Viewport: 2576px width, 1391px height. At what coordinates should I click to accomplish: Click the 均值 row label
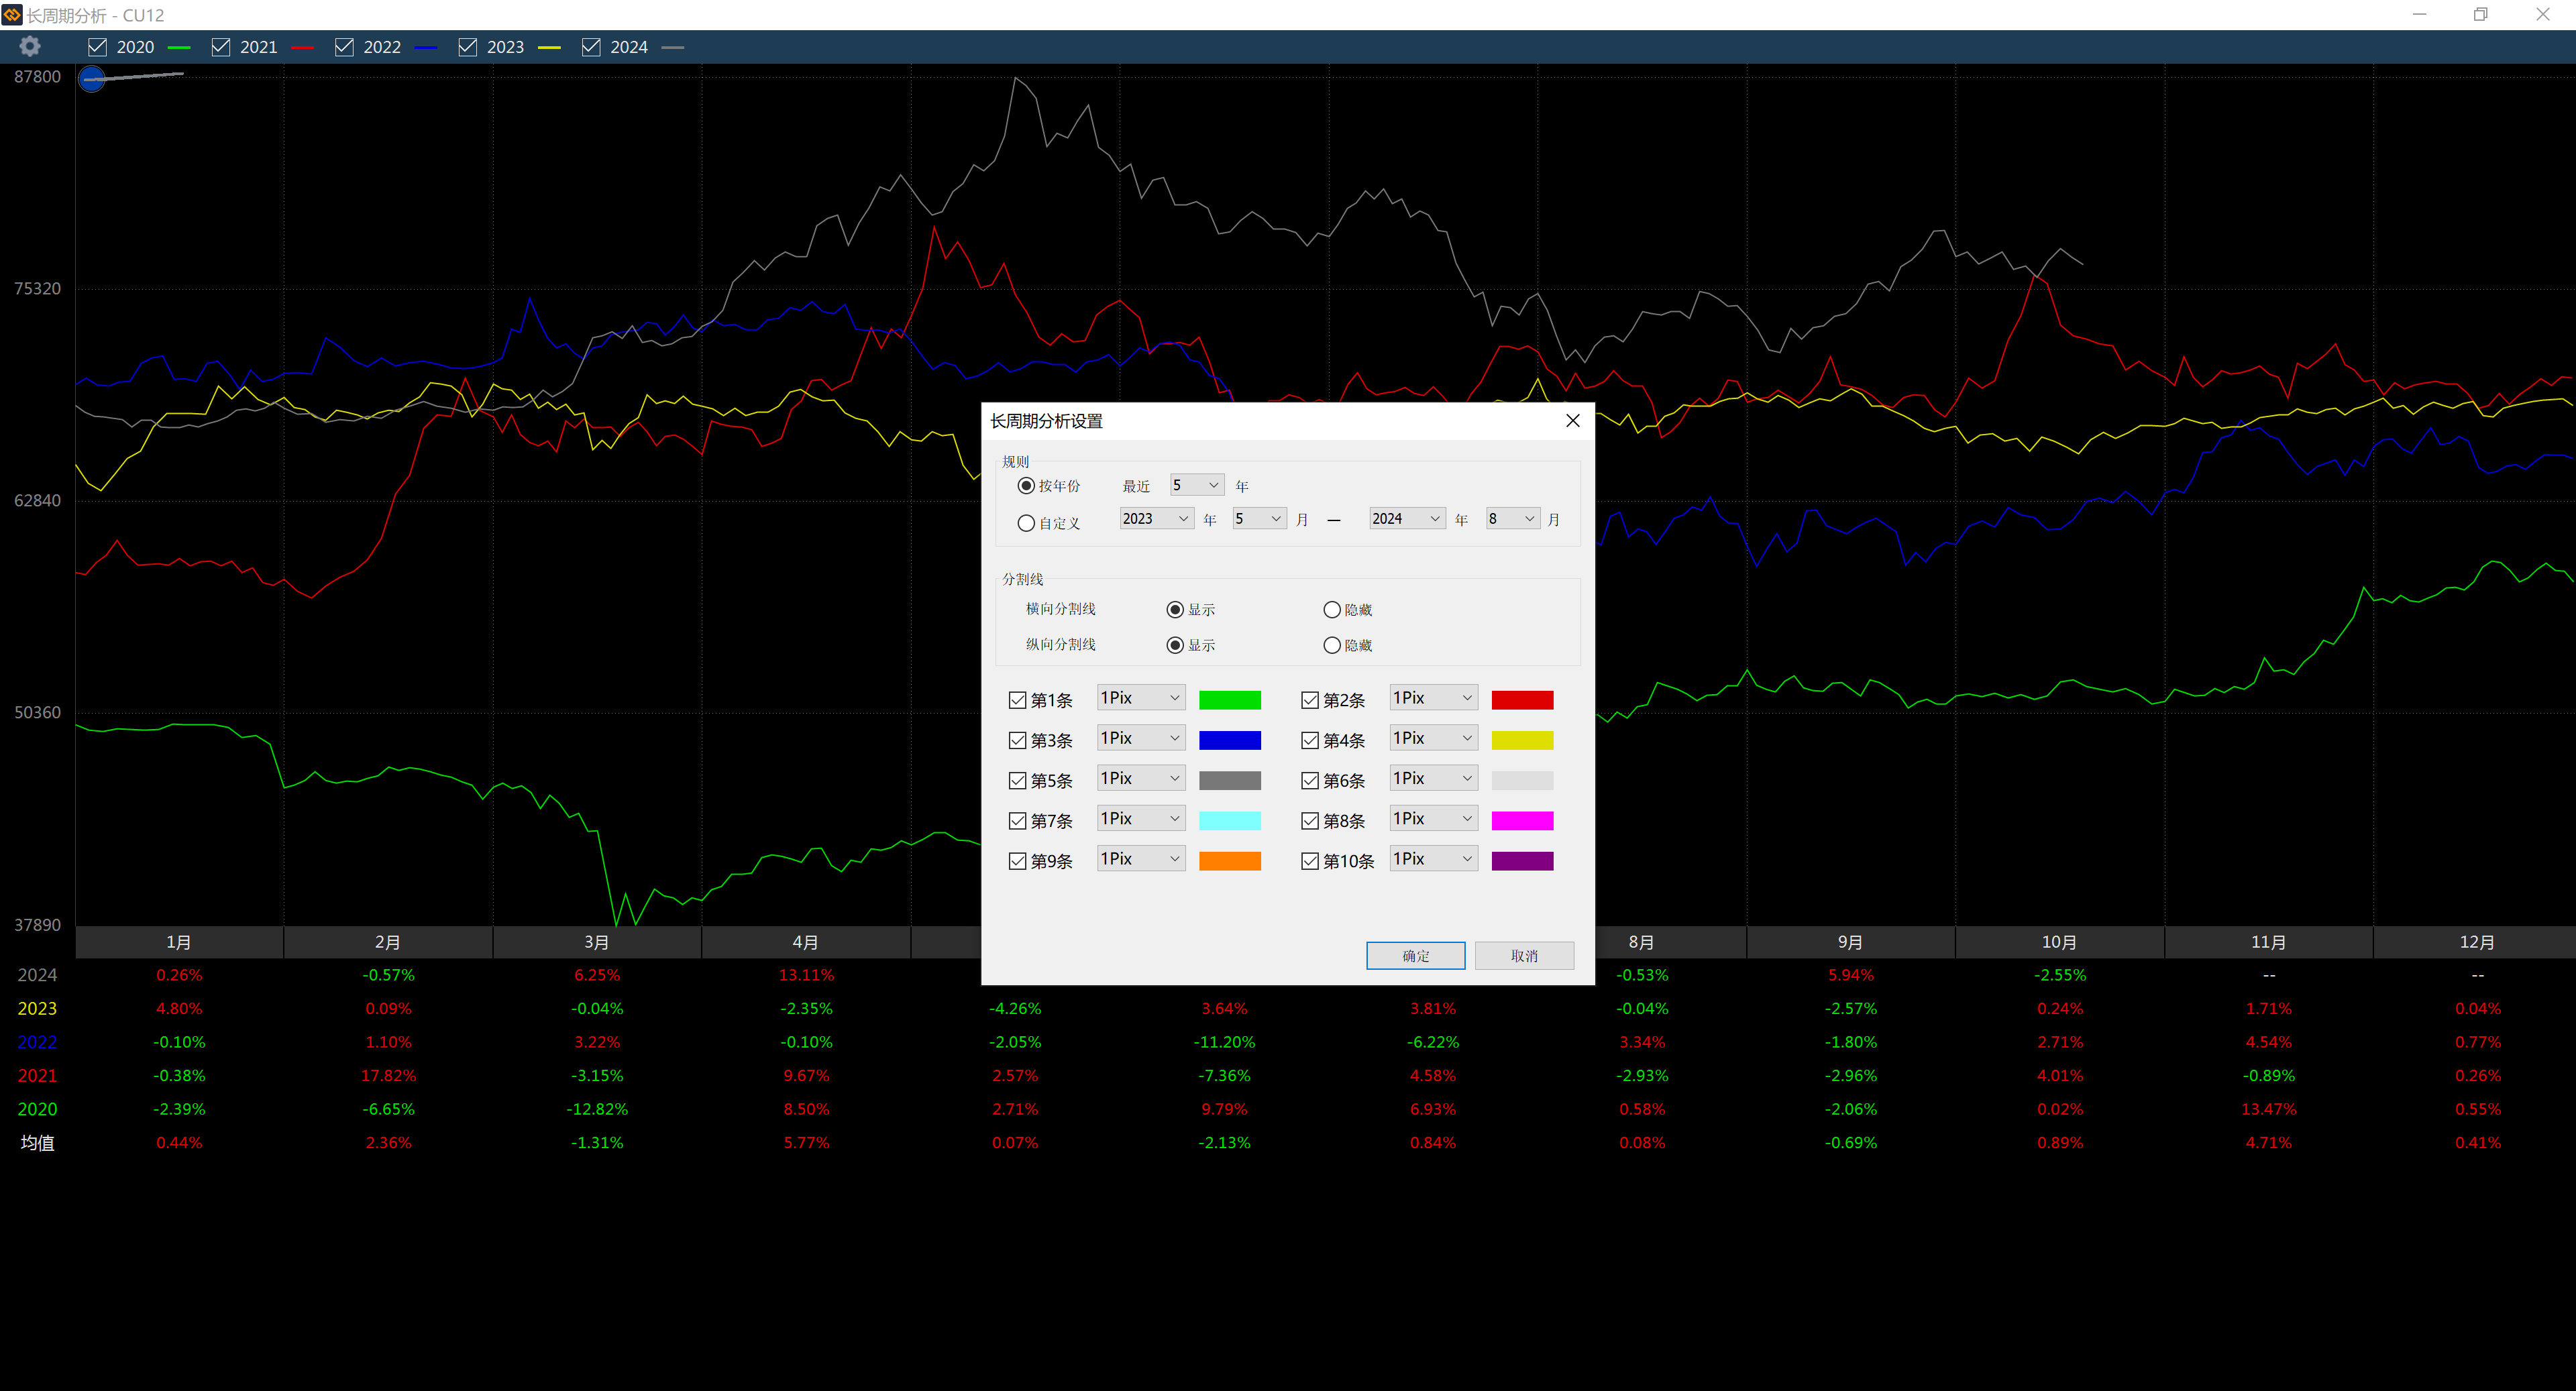point(38,1143)
